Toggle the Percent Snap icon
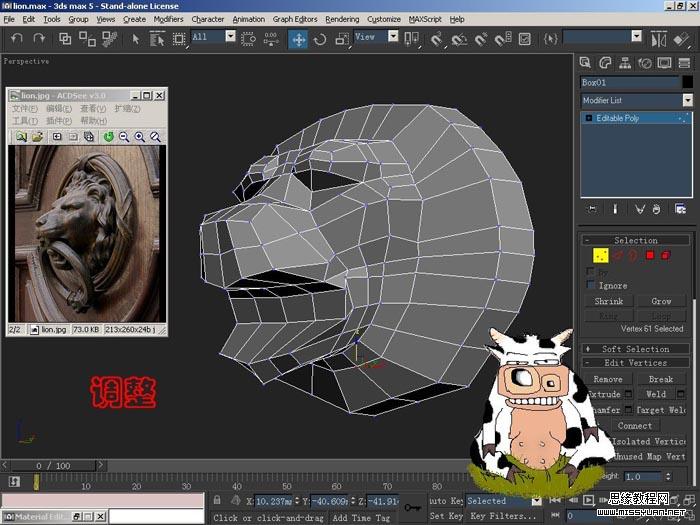Viewport: 700px width, 525px height. [x=480, y=39]
